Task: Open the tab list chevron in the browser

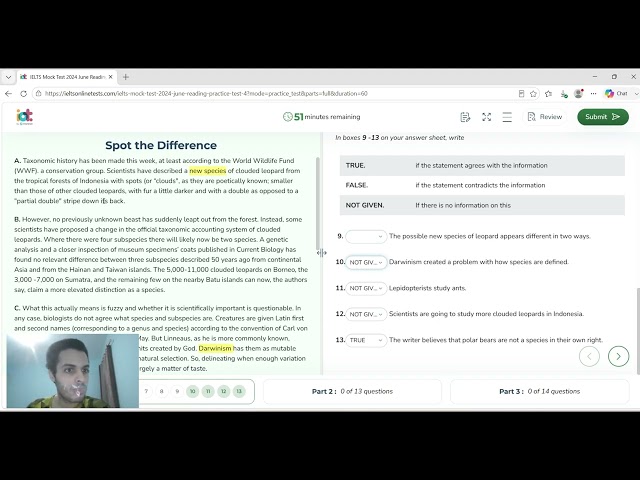Action: coord(8,77)
